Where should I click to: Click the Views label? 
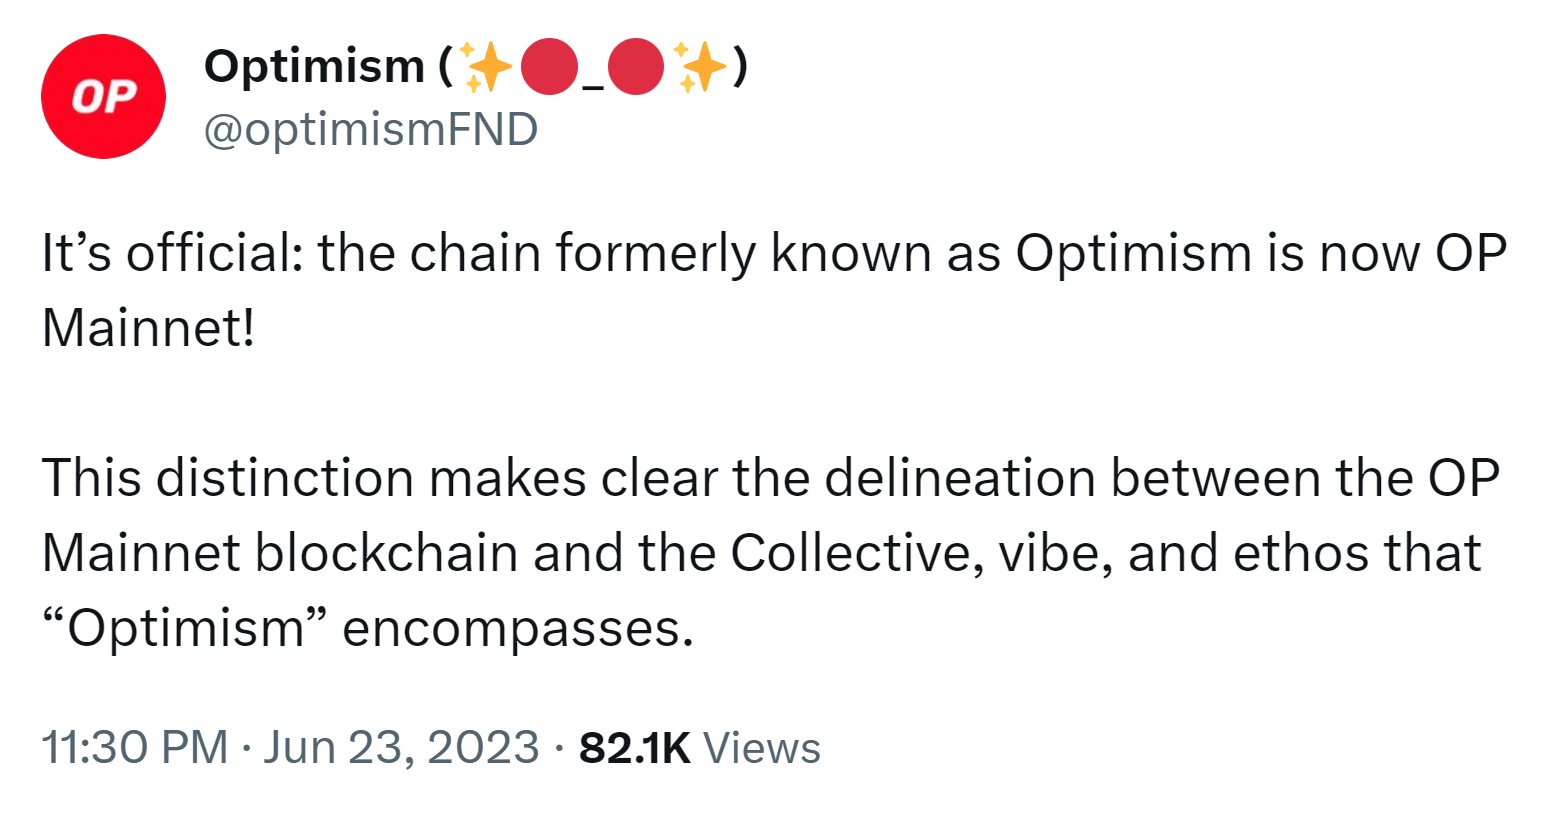pos(762,748)
